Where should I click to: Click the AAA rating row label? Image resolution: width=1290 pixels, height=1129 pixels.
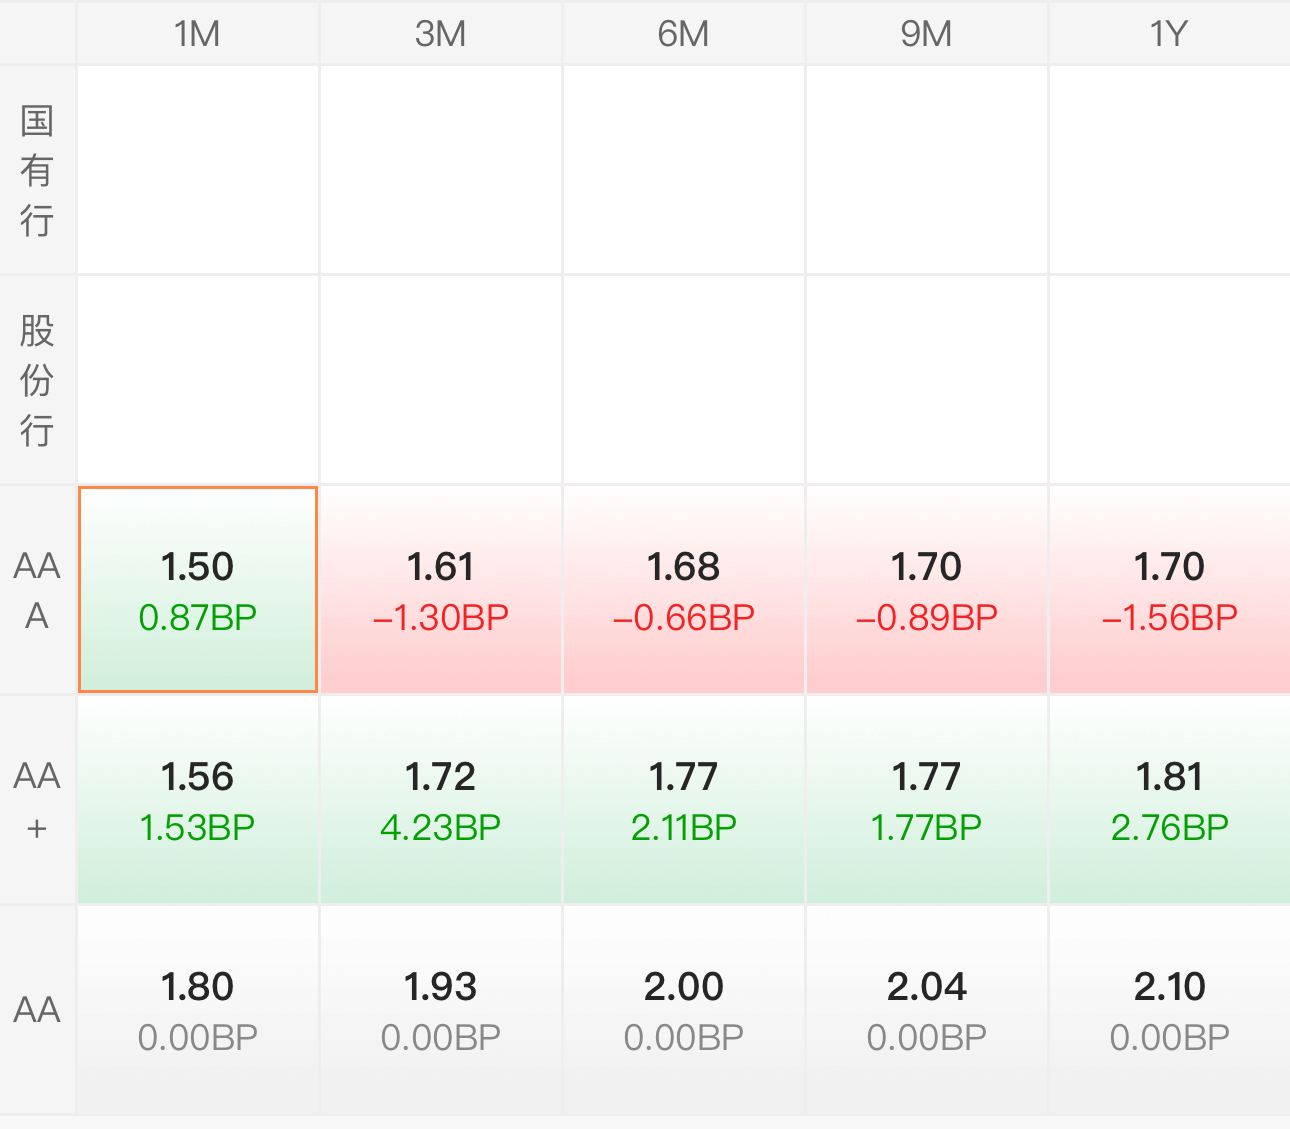37,590
